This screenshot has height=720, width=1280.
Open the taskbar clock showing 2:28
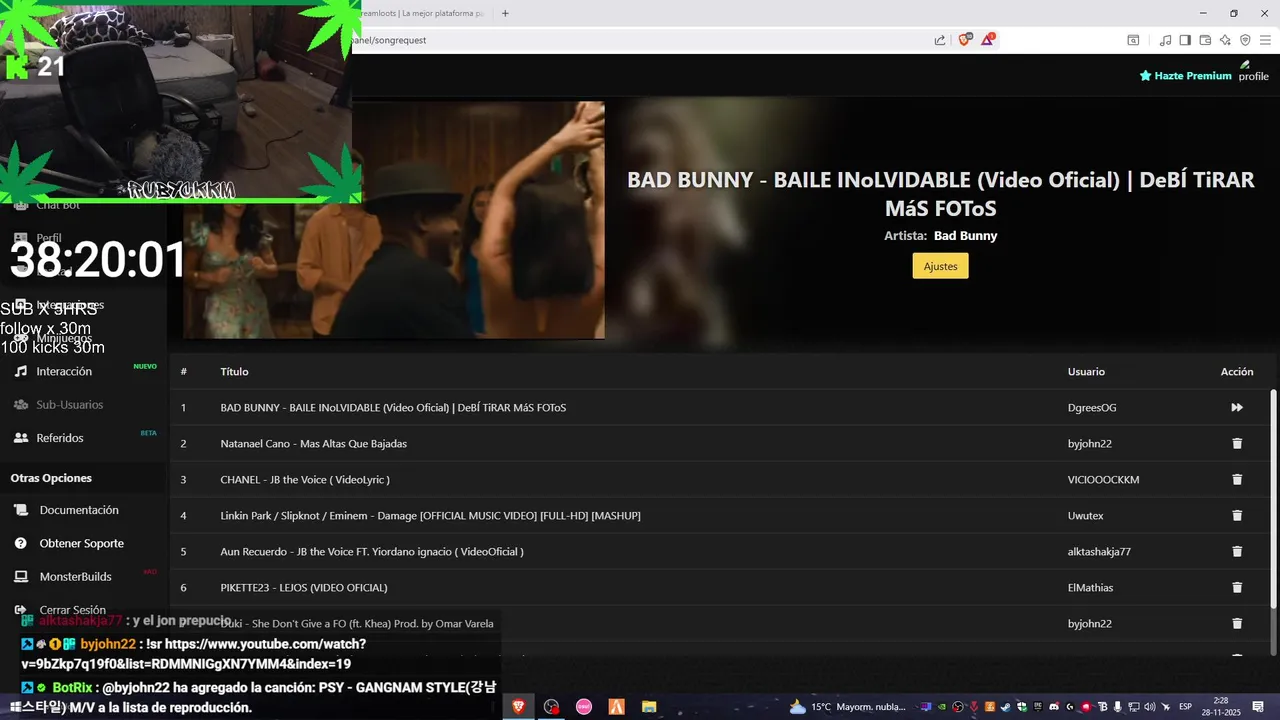[x=1221, y=706]
